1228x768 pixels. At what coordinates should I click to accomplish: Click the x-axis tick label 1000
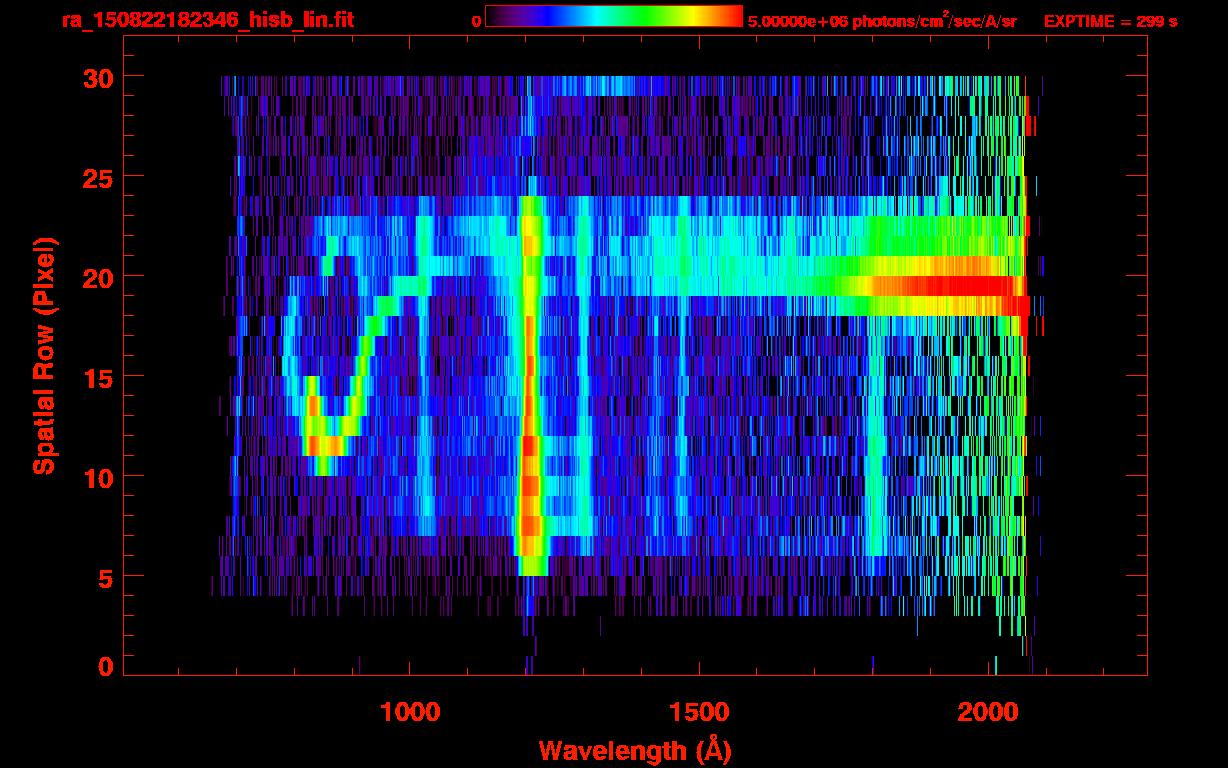410,711
